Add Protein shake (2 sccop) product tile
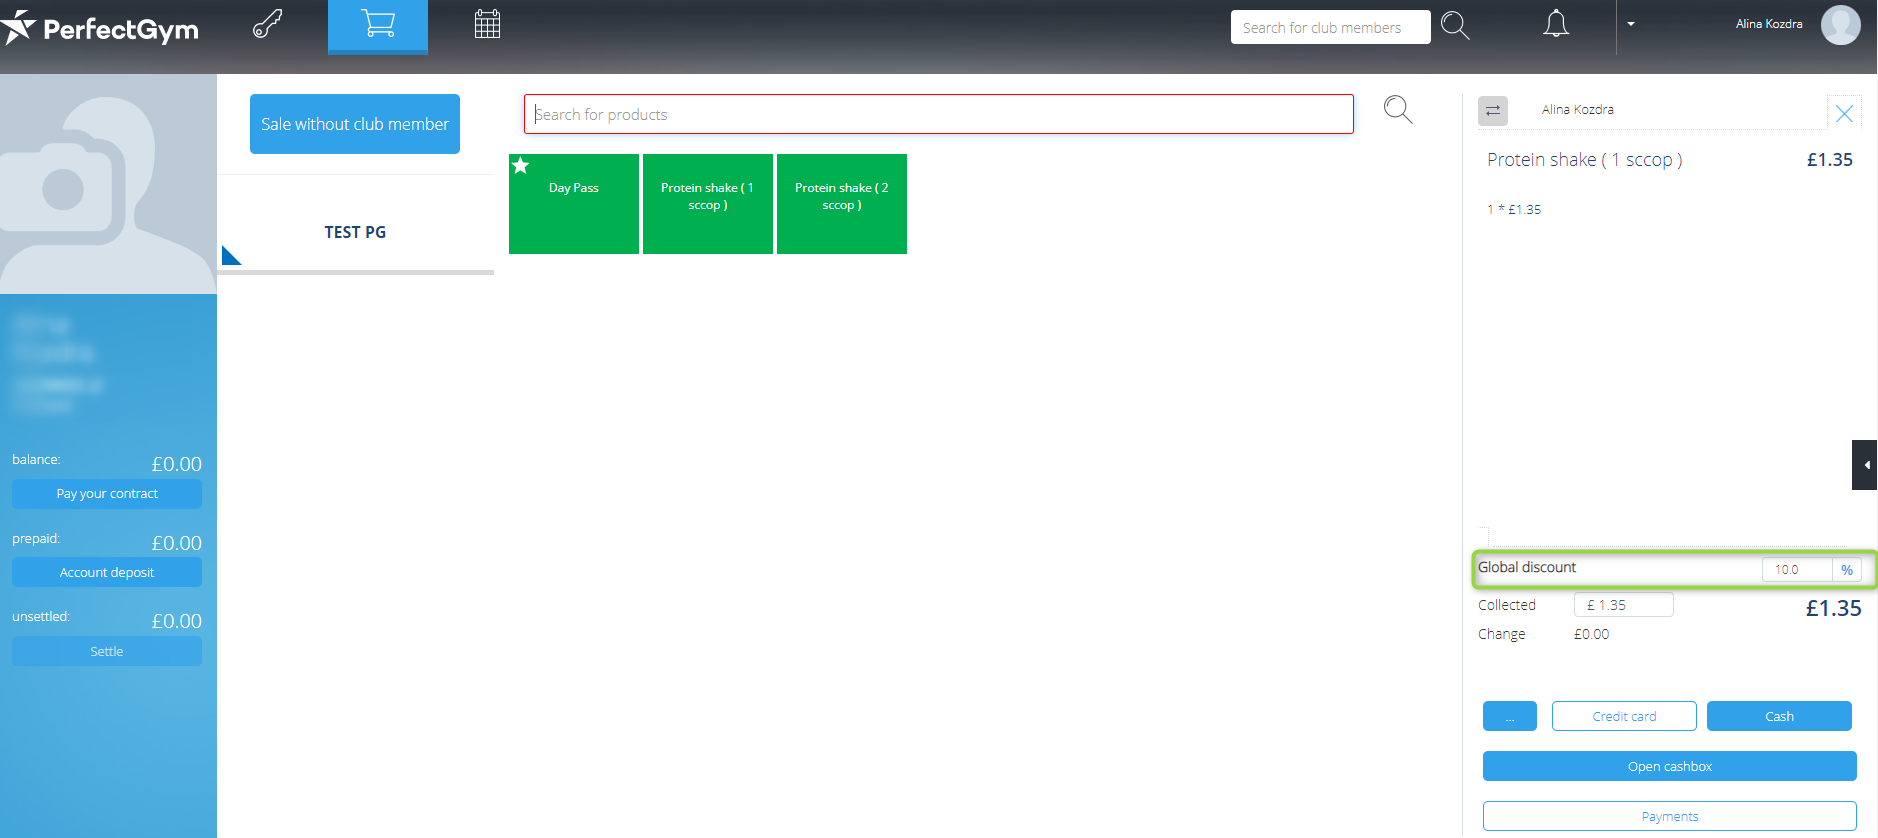The image size is (1878, 838). click(841, 204)
